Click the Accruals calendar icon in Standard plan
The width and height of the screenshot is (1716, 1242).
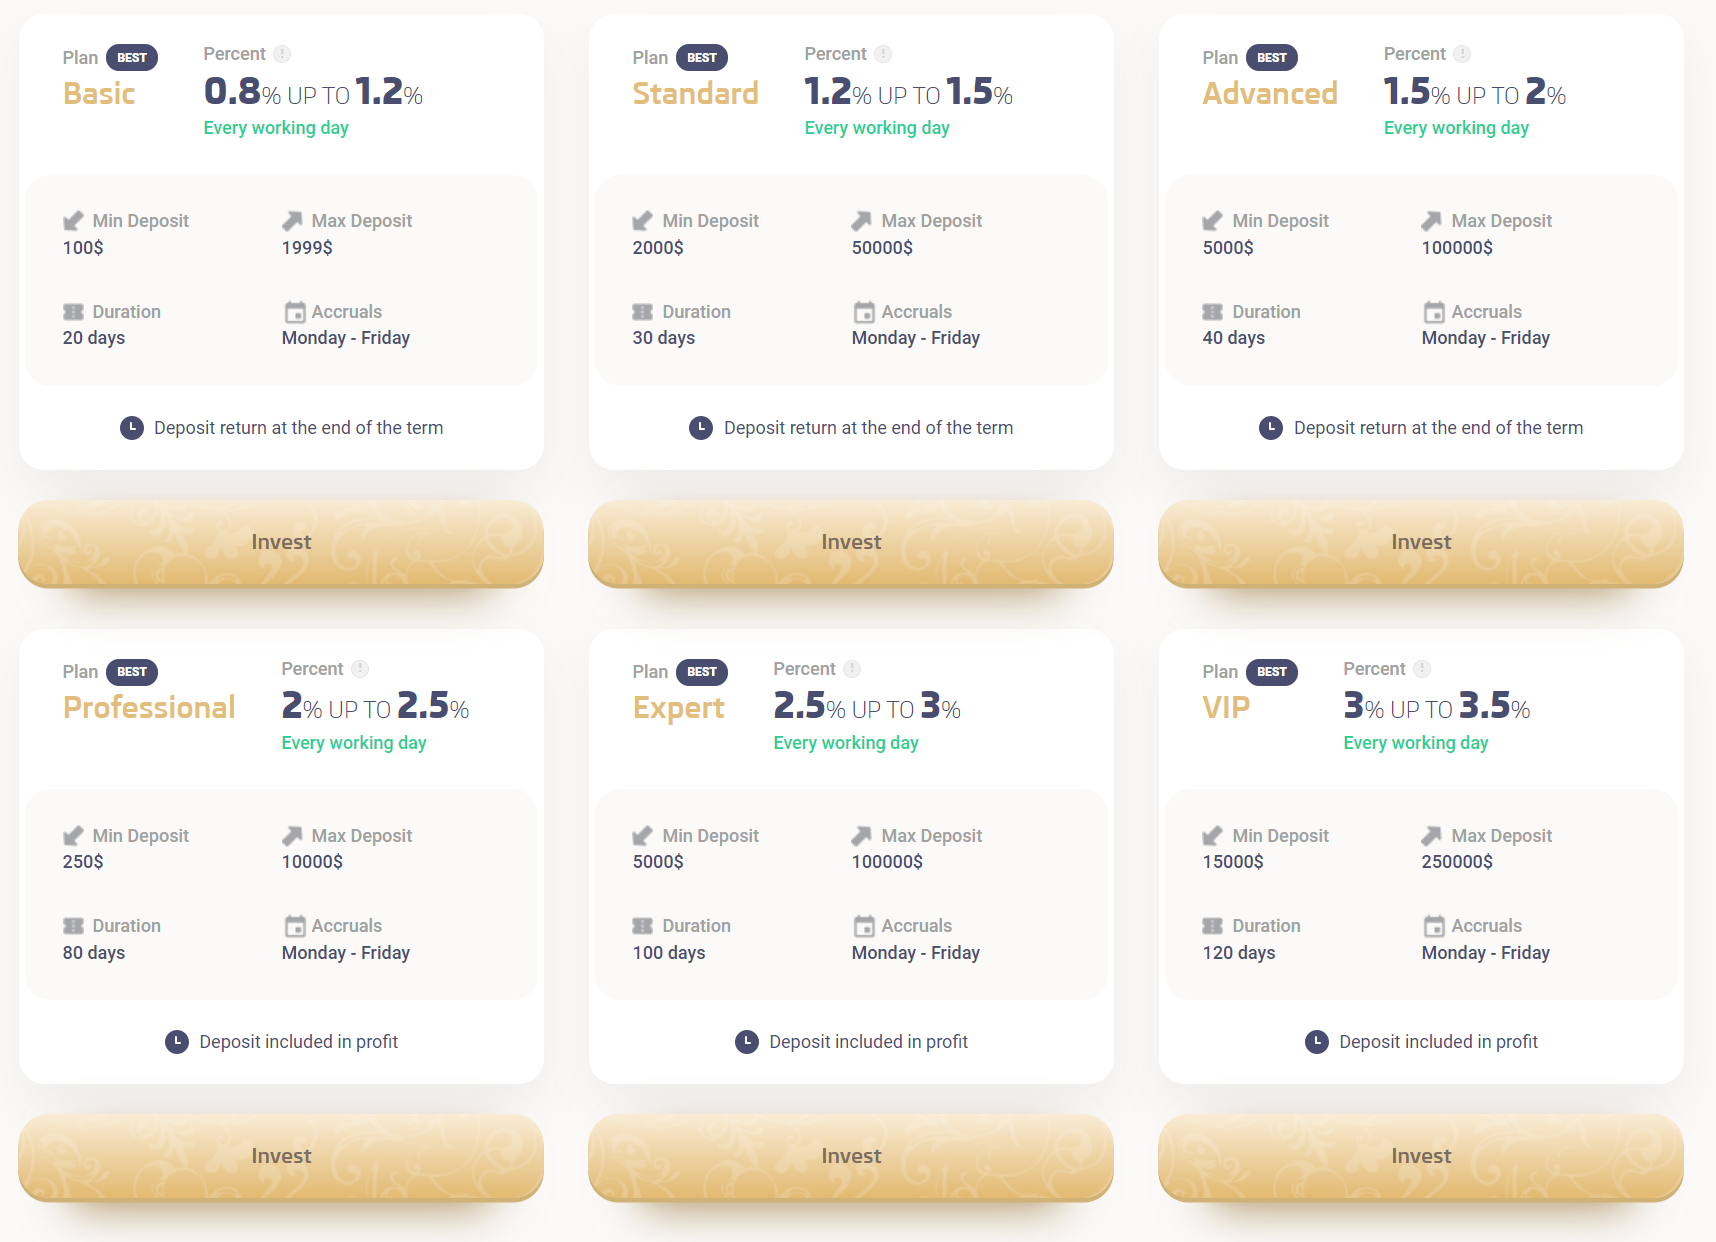(x=864, y=312)
